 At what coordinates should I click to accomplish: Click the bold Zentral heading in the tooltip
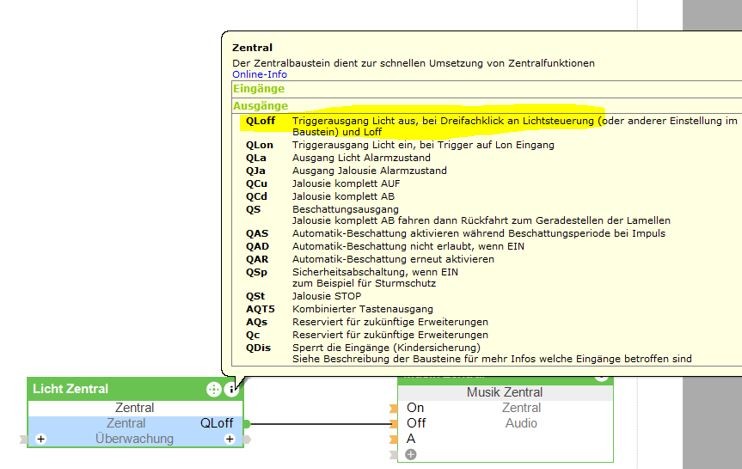coord(252,47)
